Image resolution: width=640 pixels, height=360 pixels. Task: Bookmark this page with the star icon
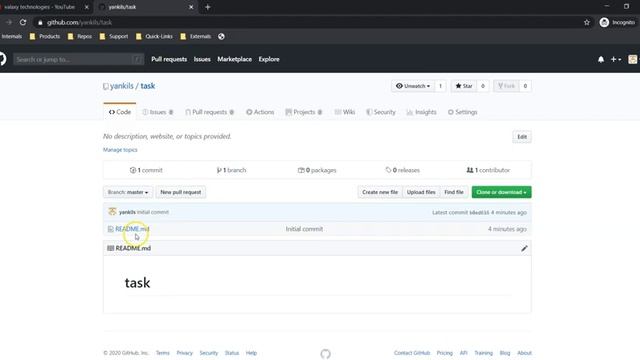587,22
